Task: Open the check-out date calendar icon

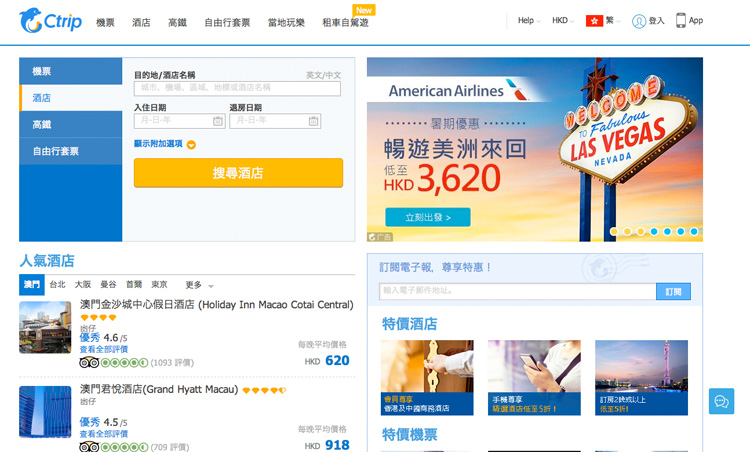Action: pos(313,121)
